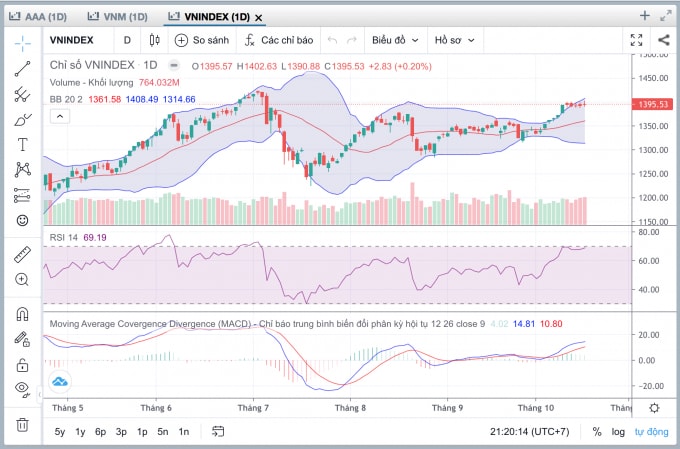The height and width of the screenshot is (449, 680).
Task: Choose the pitchfork drawing tool
Action: coord(23,94)
